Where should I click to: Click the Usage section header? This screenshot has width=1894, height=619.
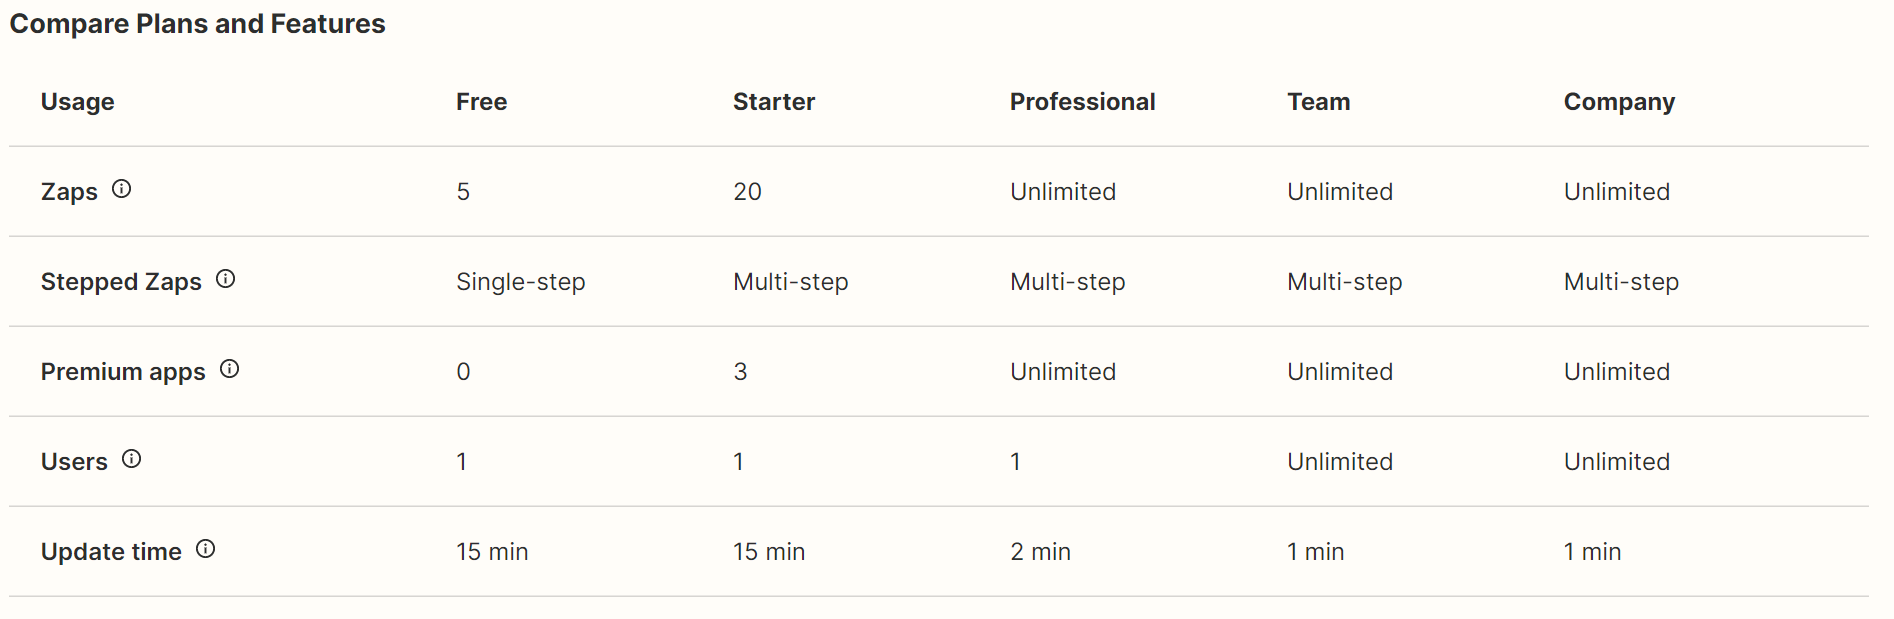click(77, 103)
